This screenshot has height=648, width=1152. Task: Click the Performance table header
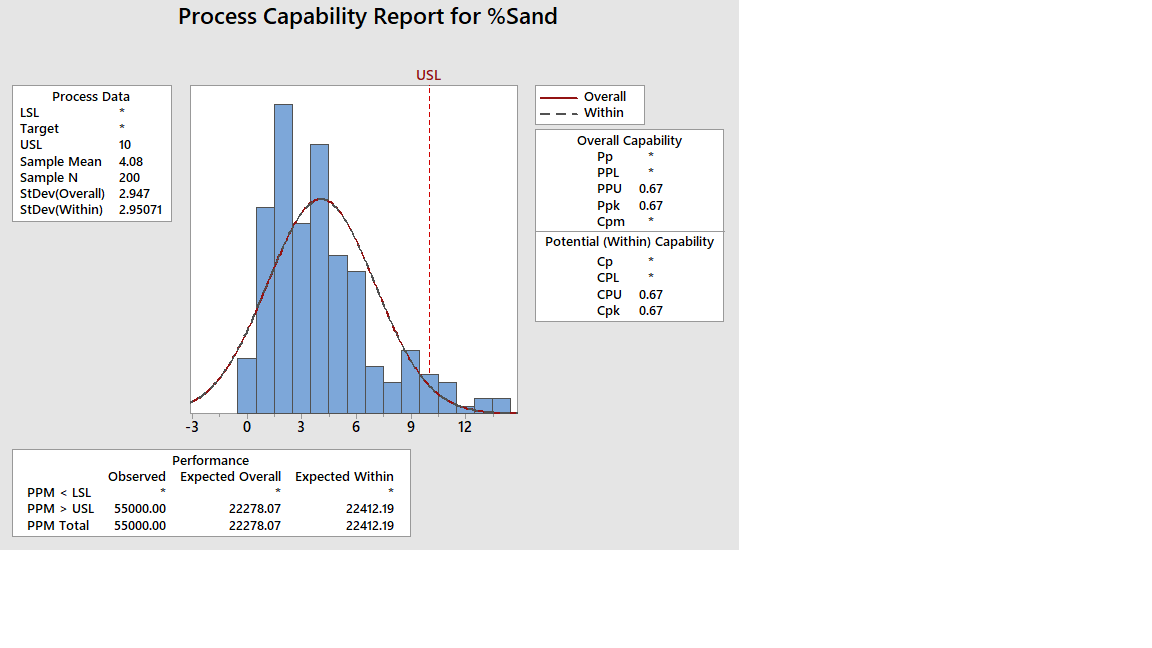211,460
